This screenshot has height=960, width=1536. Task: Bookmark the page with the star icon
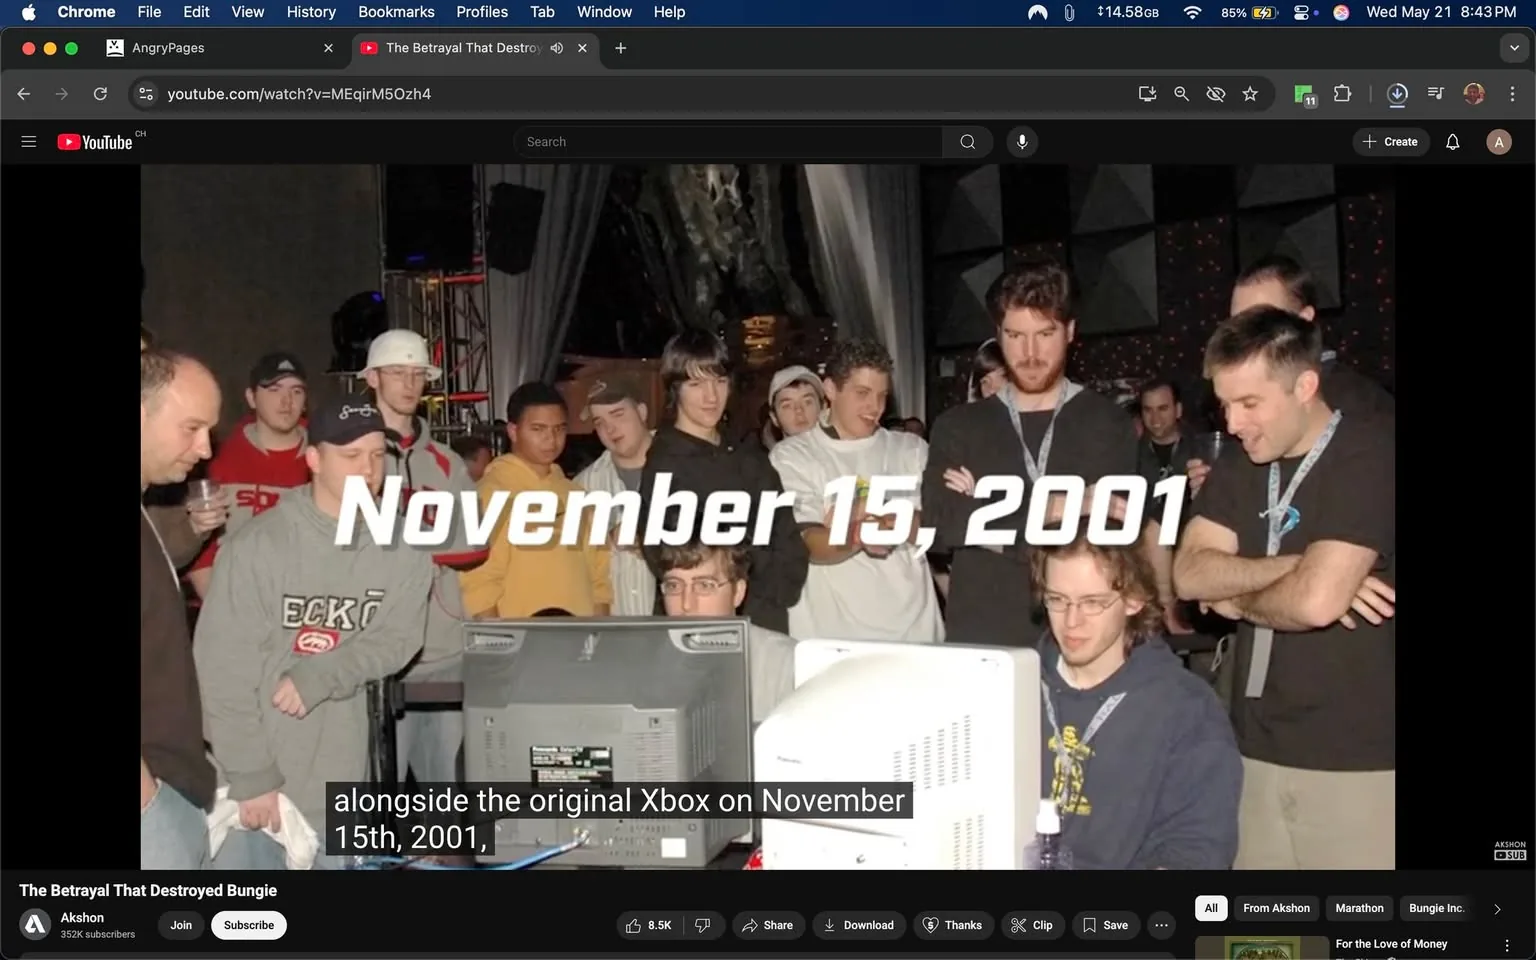(x=1250, y=93)
